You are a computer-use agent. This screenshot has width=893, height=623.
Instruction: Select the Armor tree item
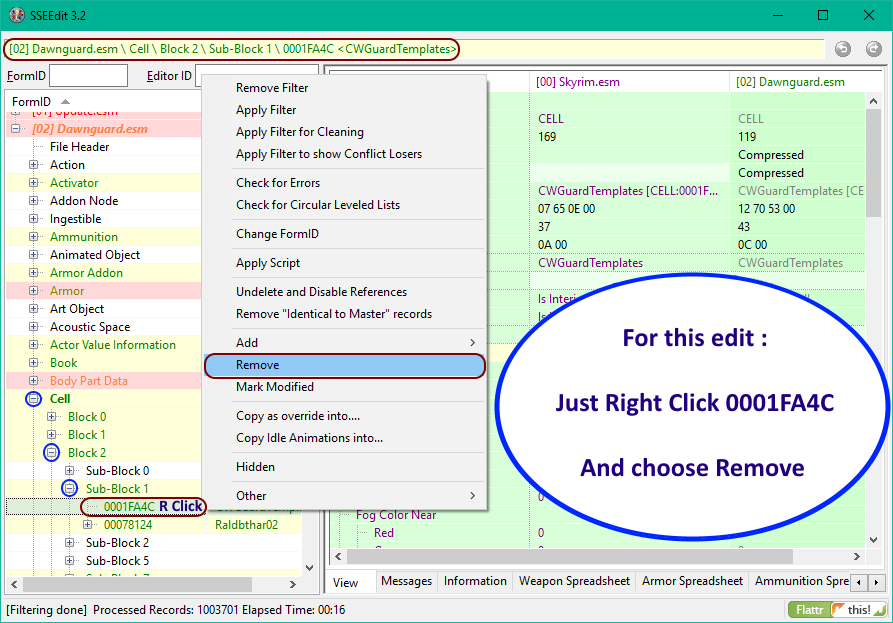click(67, 291)
